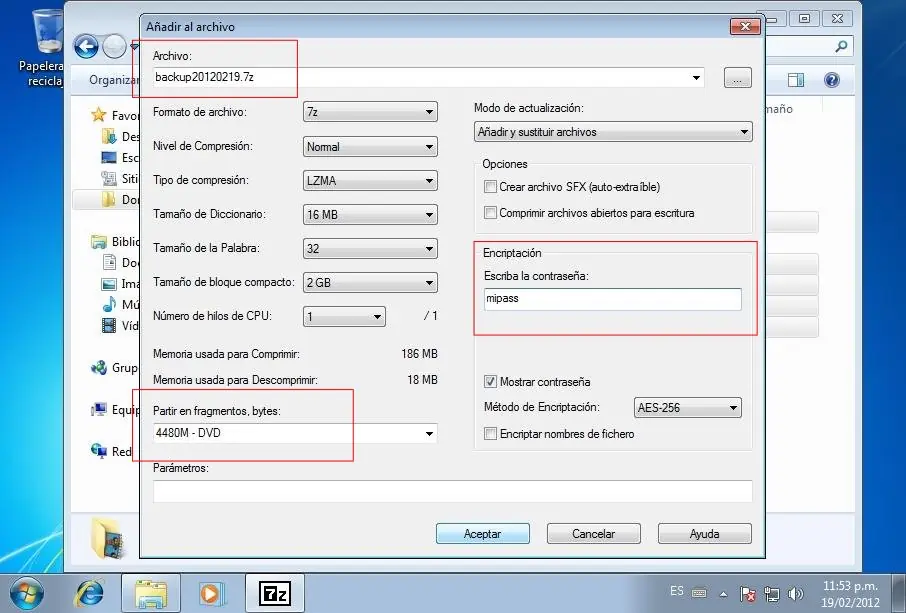Click Show desktop strip at taskbar end
Viewport: 906px width, 613px height.
click(x=899, y=593)
